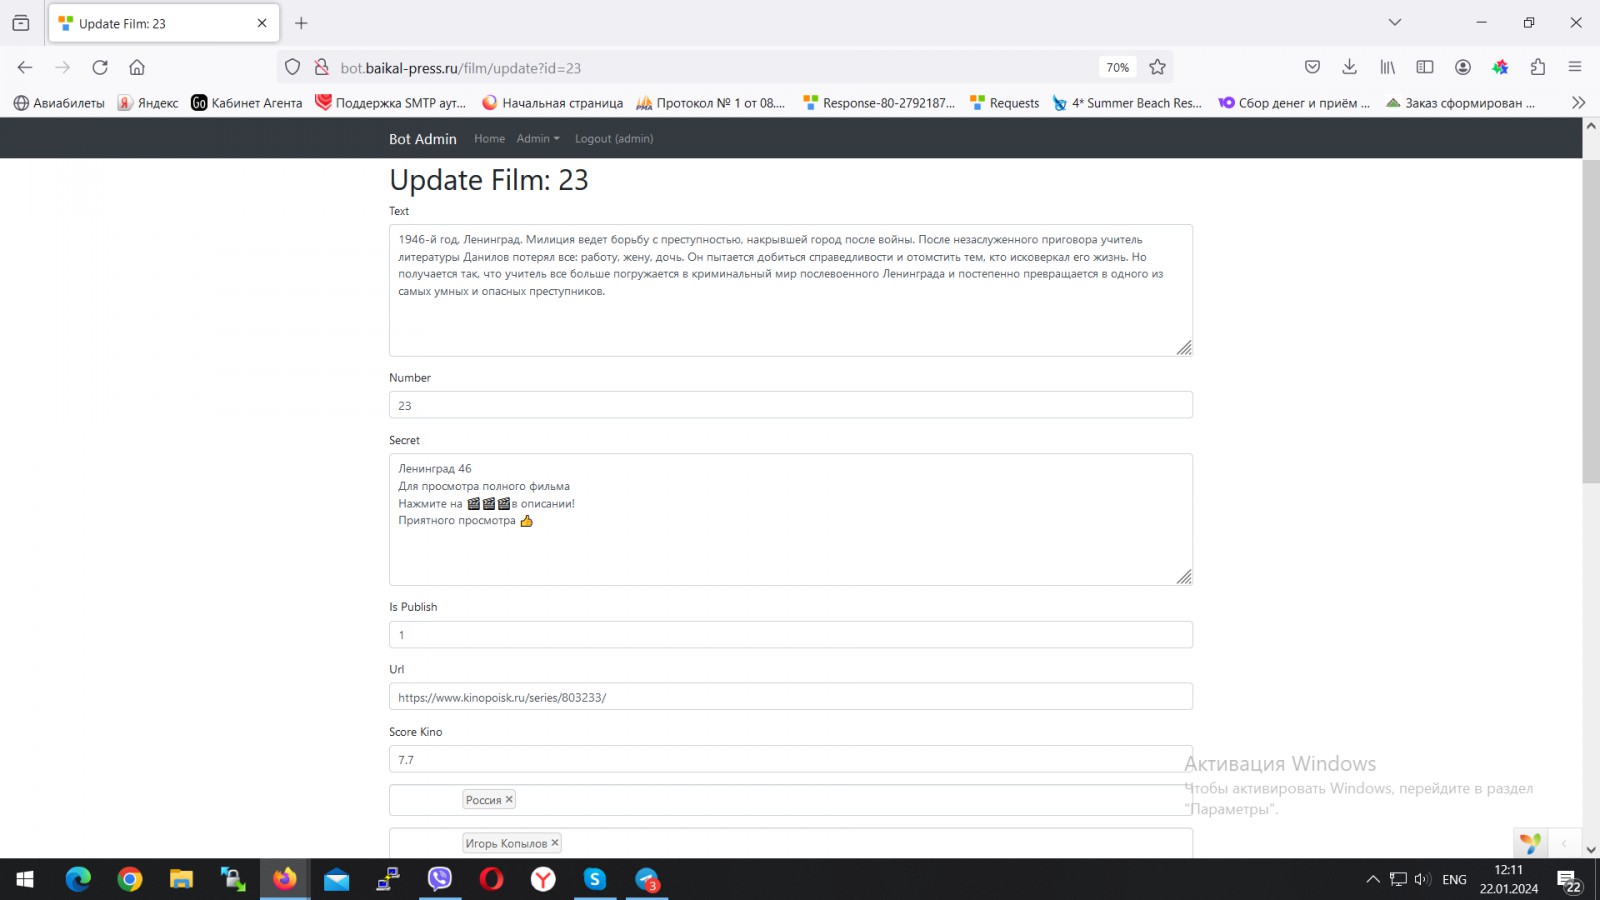Close the Update Film: 23 tab
The width and height of the screenshot is (1600, 900).
click(262, 23)
